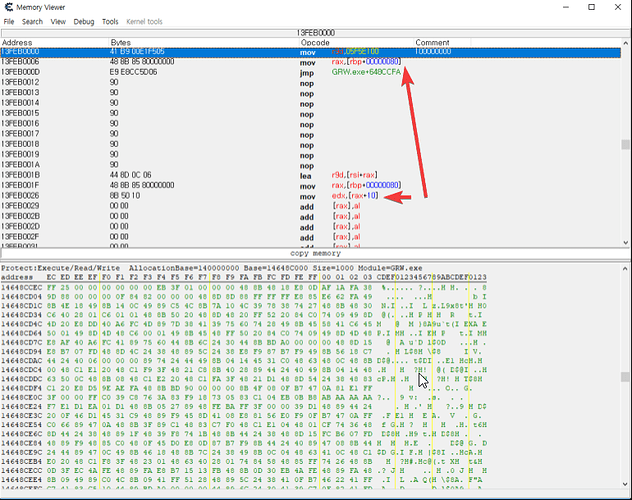Open the Debug menu

83,21
